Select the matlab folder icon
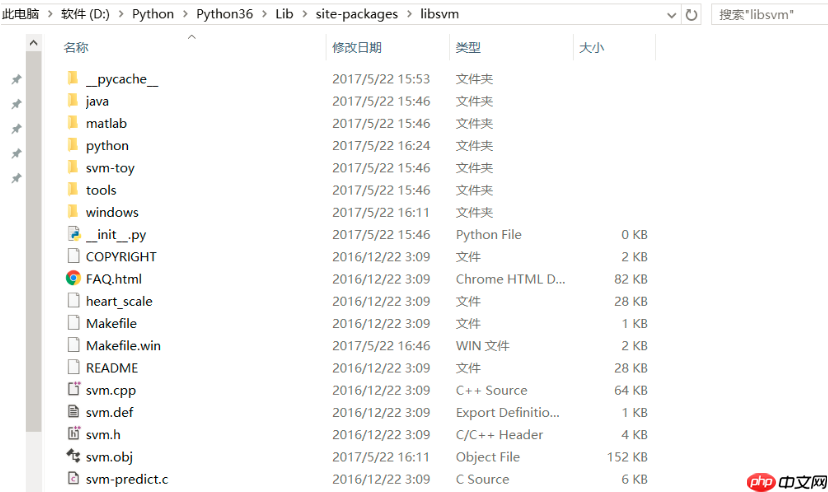The width and height of the screenshot is (828, 492). [73, 122]
